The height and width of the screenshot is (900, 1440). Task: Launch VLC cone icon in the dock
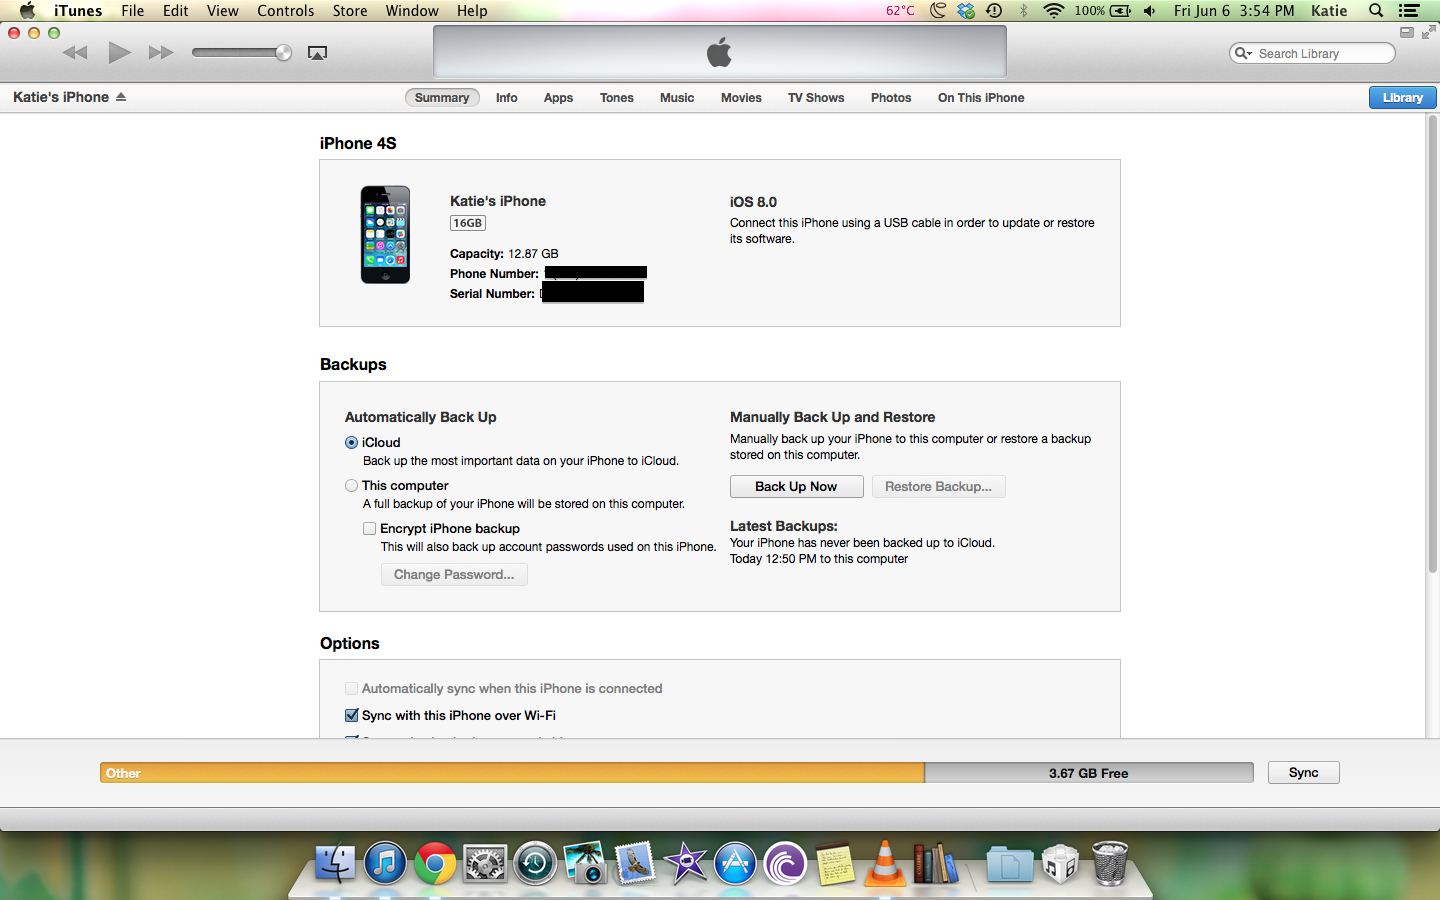tap(885, 863)
